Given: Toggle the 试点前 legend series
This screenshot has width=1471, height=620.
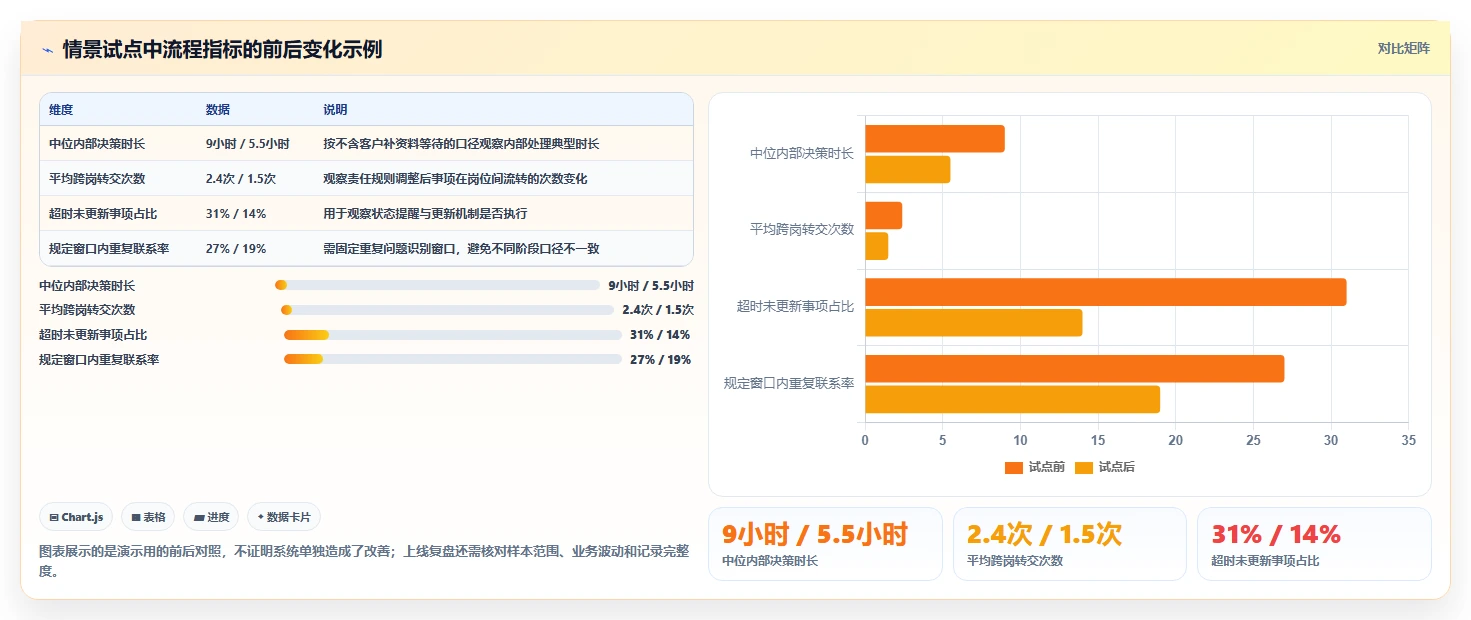Looking at the screenshot, I should 1035,467.
